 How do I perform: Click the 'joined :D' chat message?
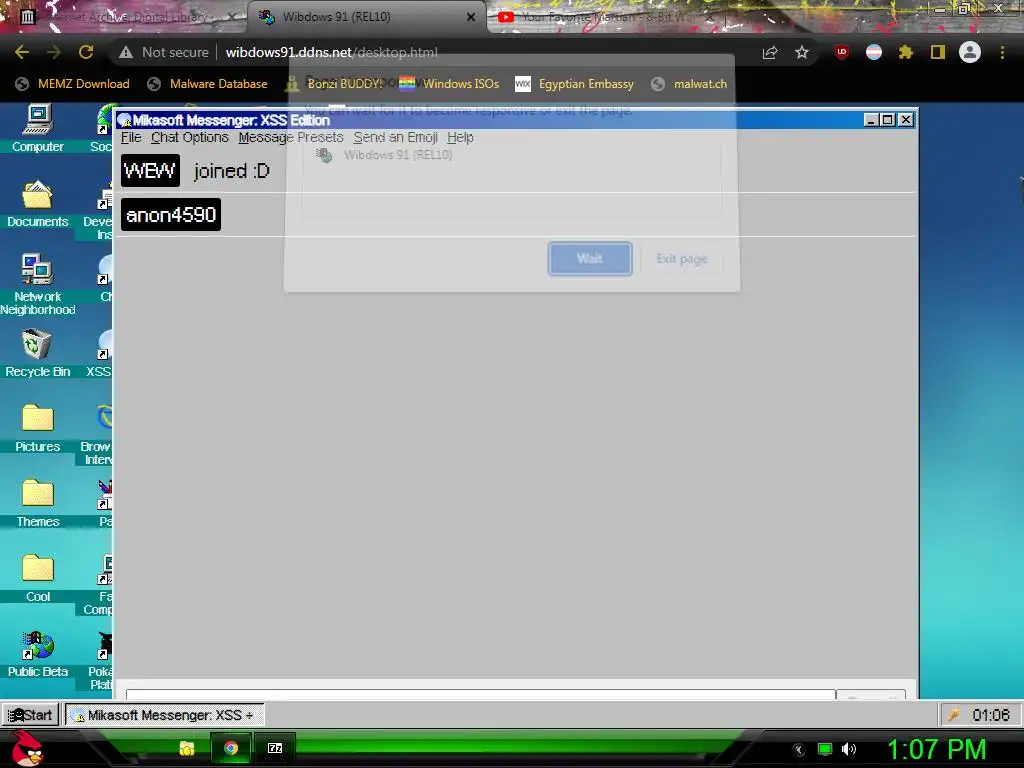point(232,171)
